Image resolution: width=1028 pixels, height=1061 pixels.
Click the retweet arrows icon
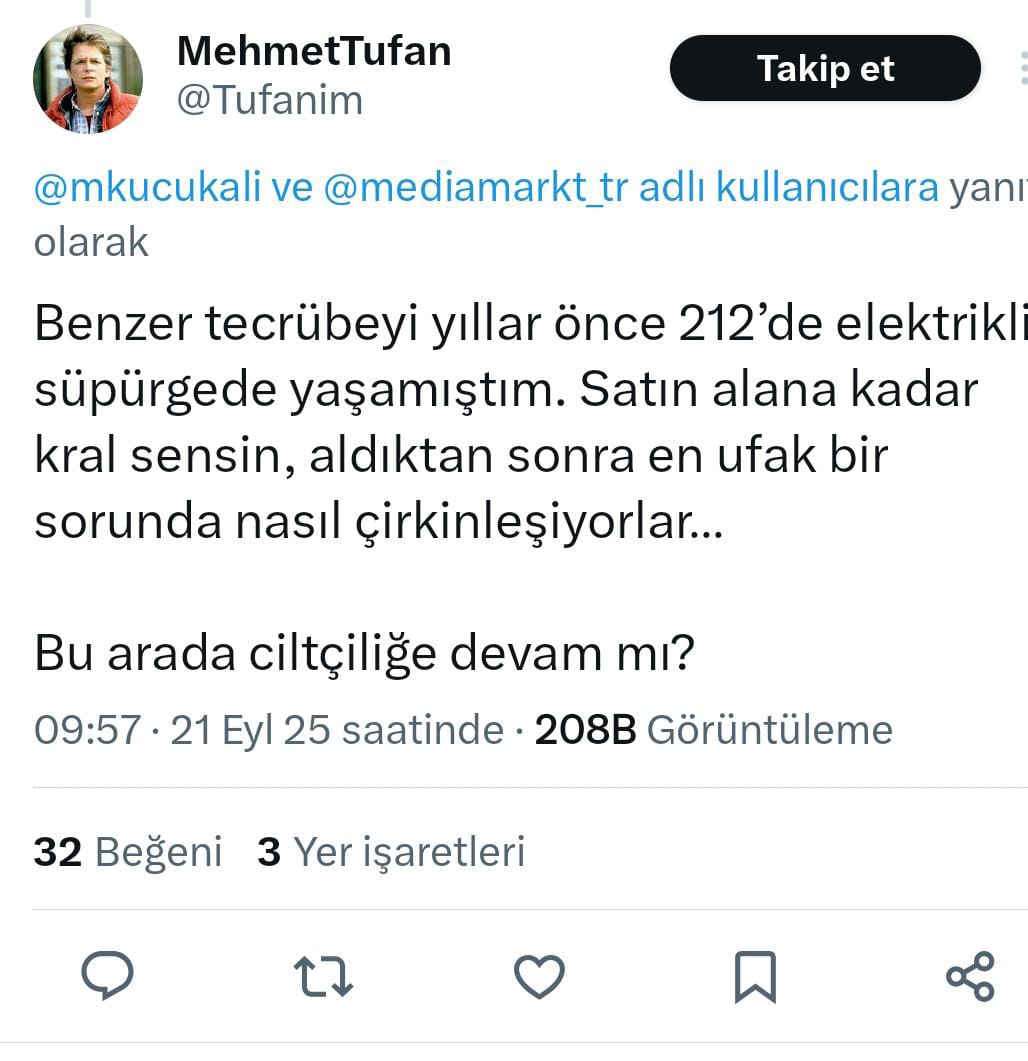click(x=323, y=976)
